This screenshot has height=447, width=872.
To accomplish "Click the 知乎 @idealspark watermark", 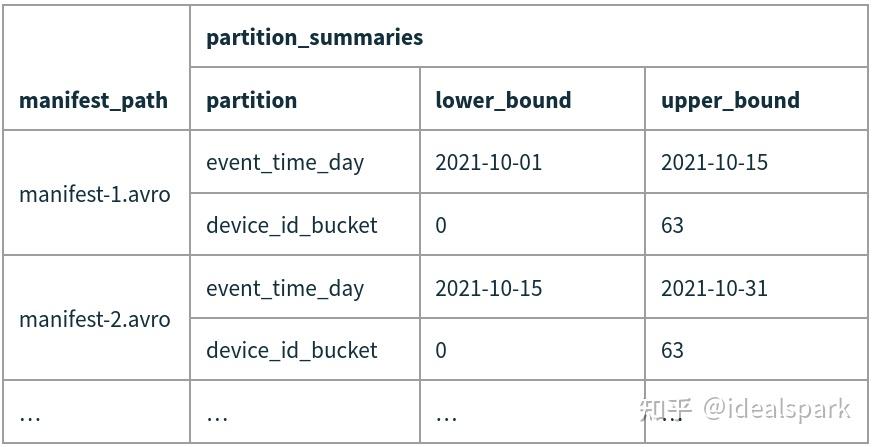I will [745, 409].
